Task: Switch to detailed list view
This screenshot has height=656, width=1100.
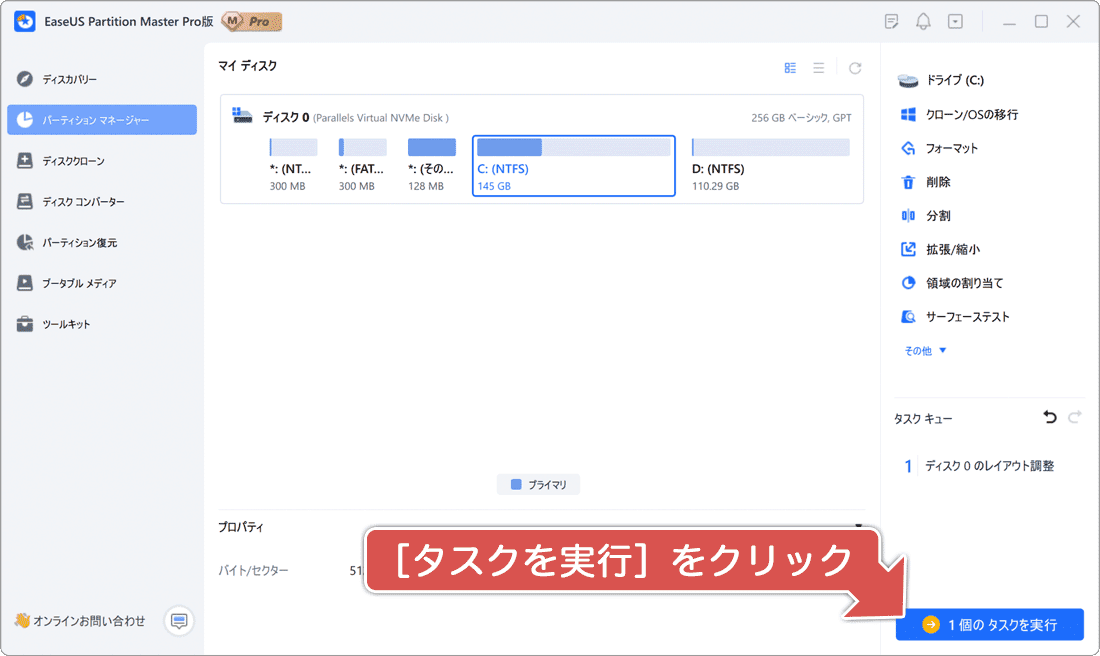Action: point(790,67)
